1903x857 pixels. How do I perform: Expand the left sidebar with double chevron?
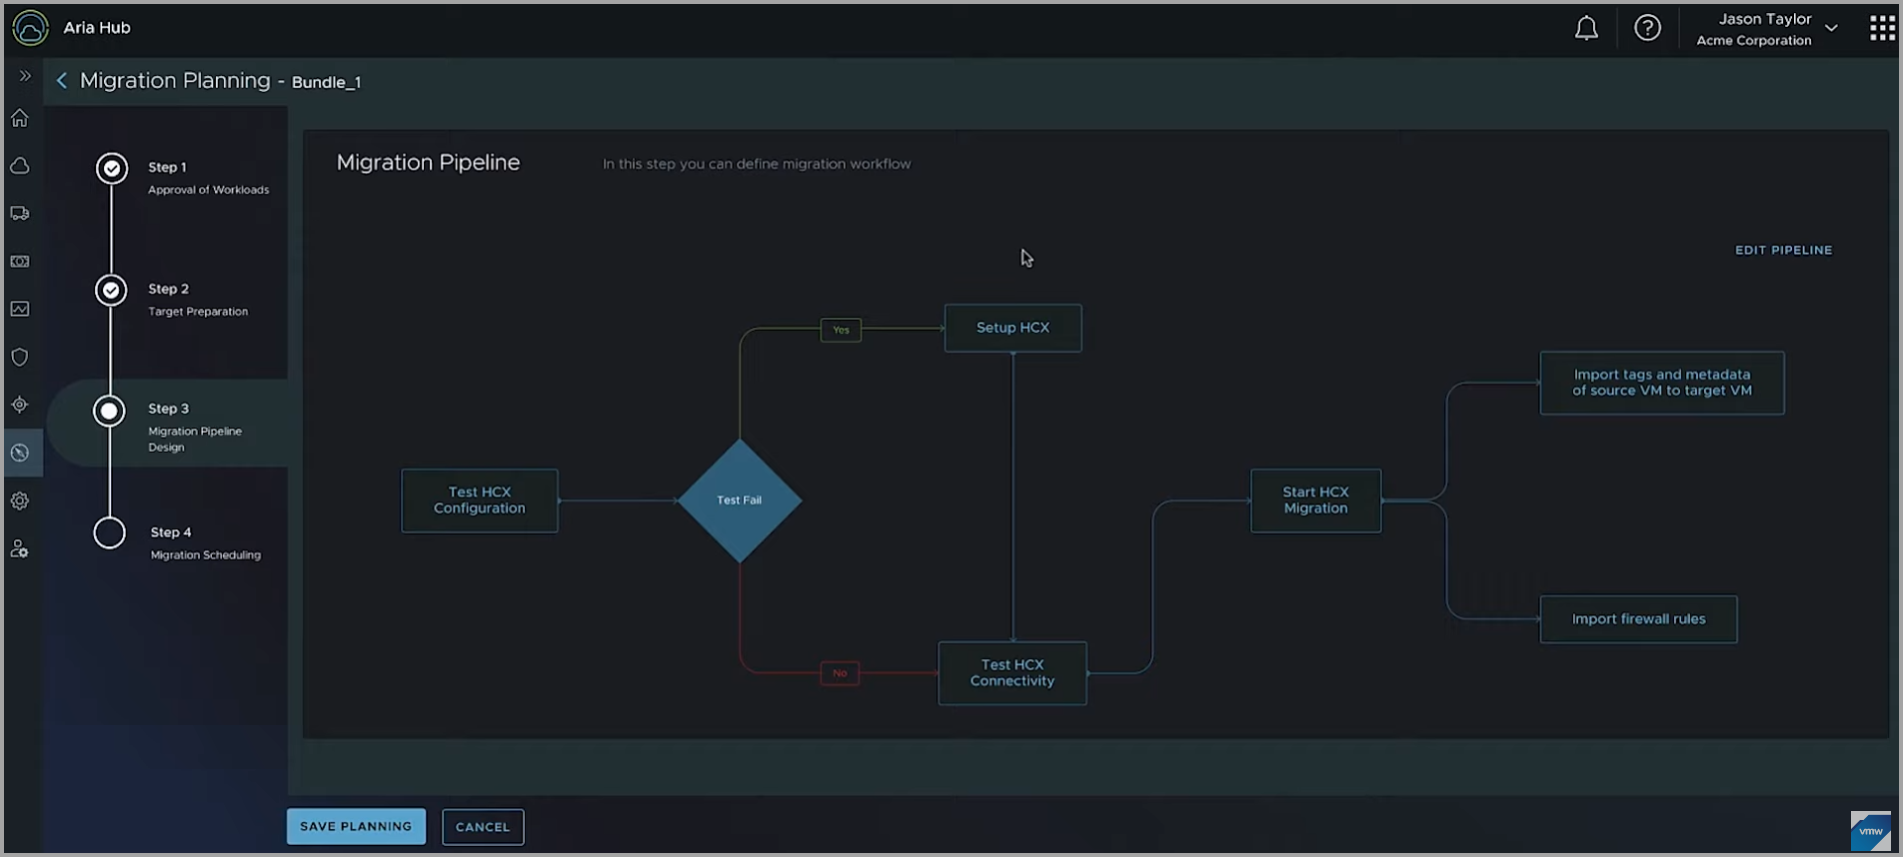[25, 76]
